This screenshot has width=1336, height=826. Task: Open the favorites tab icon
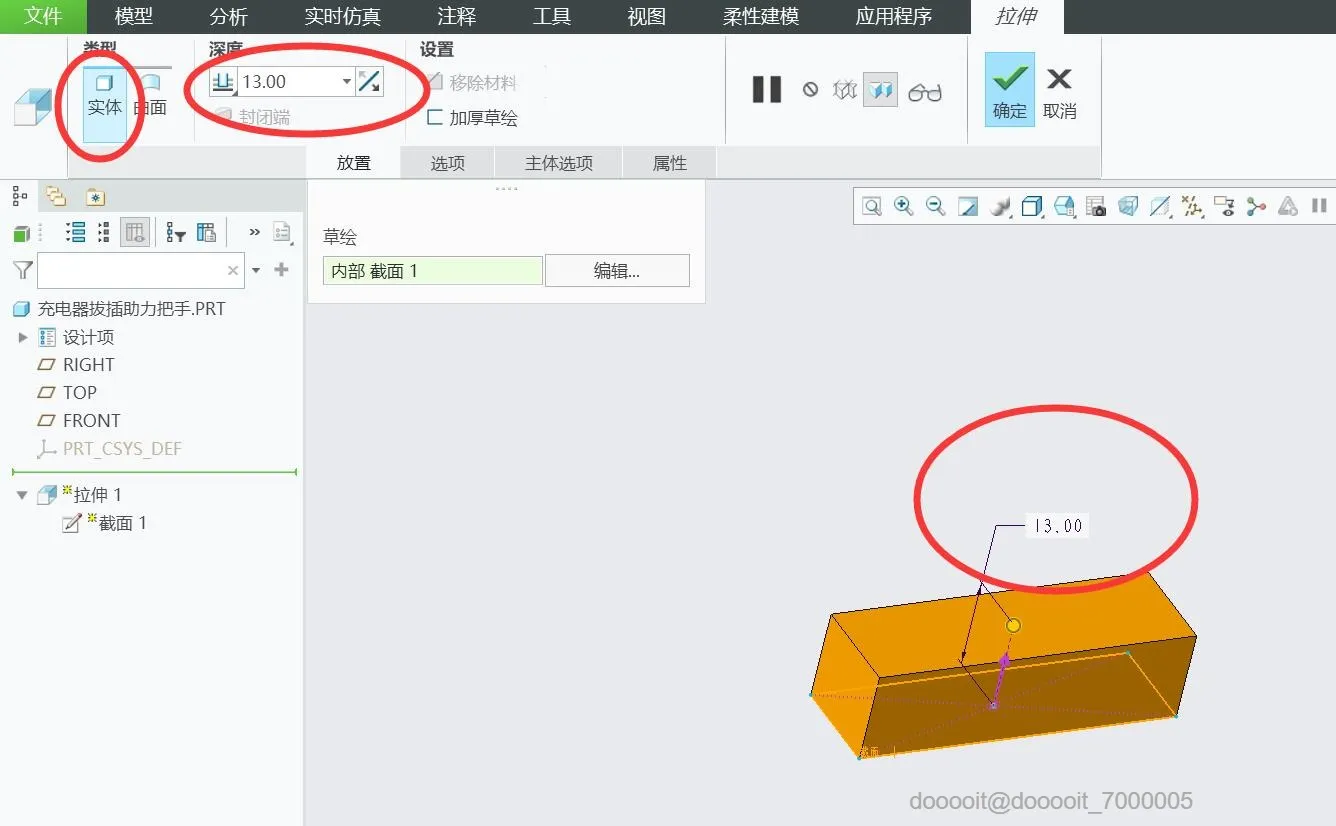(95, 197)
